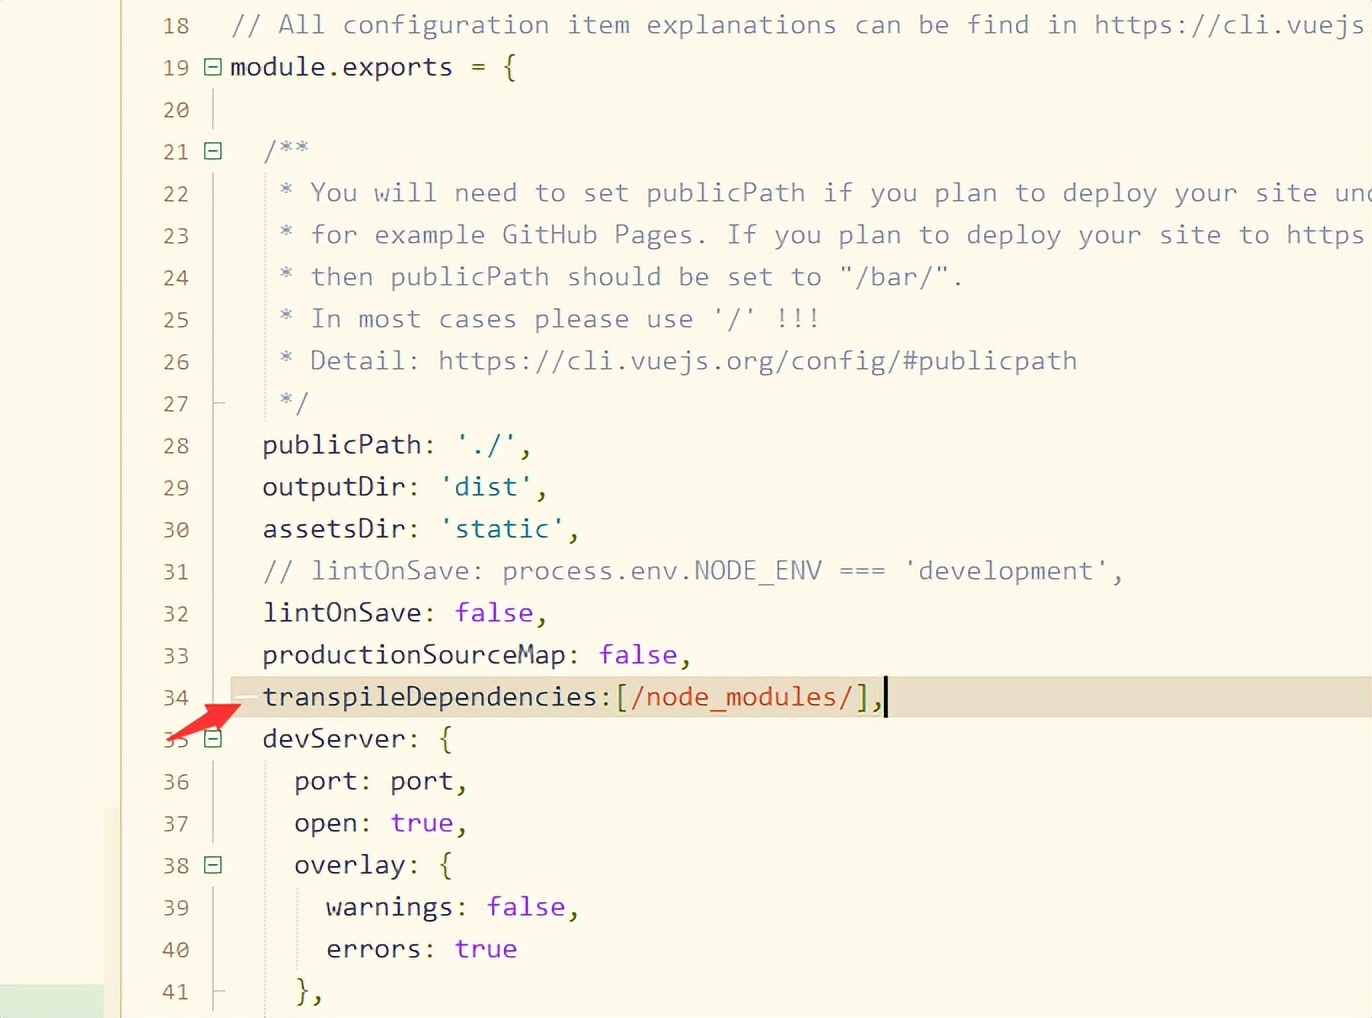Click the 'dist' string value
Viewport: 1372px width, 1018px height.
click(486, 487)
